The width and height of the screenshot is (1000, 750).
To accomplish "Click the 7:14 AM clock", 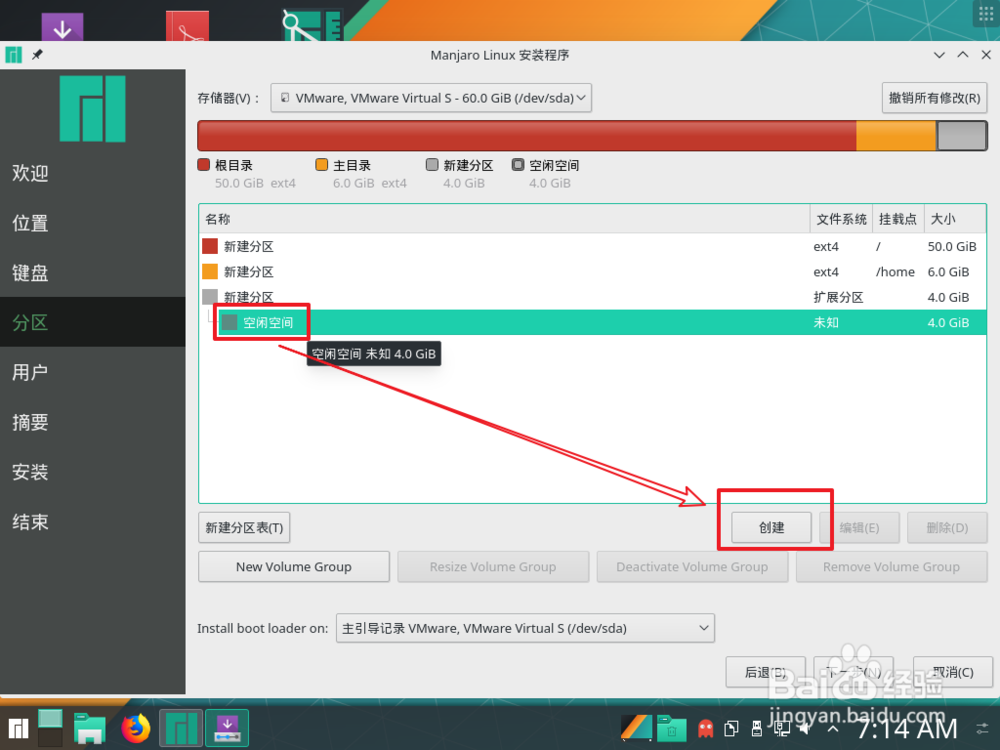I will (x=906, y=728).
